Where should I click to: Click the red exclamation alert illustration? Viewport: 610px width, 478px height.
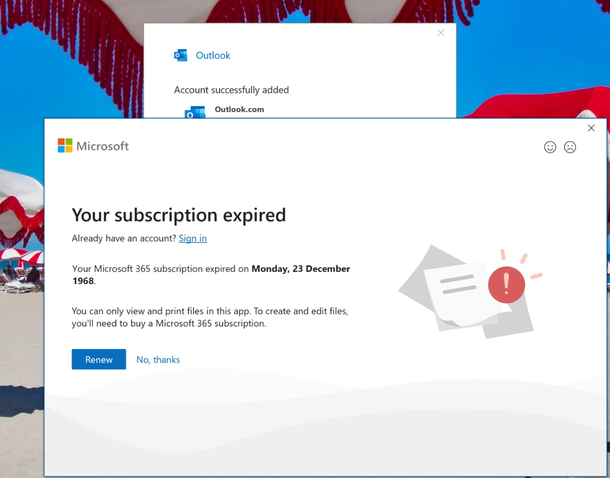click(506, 285)
